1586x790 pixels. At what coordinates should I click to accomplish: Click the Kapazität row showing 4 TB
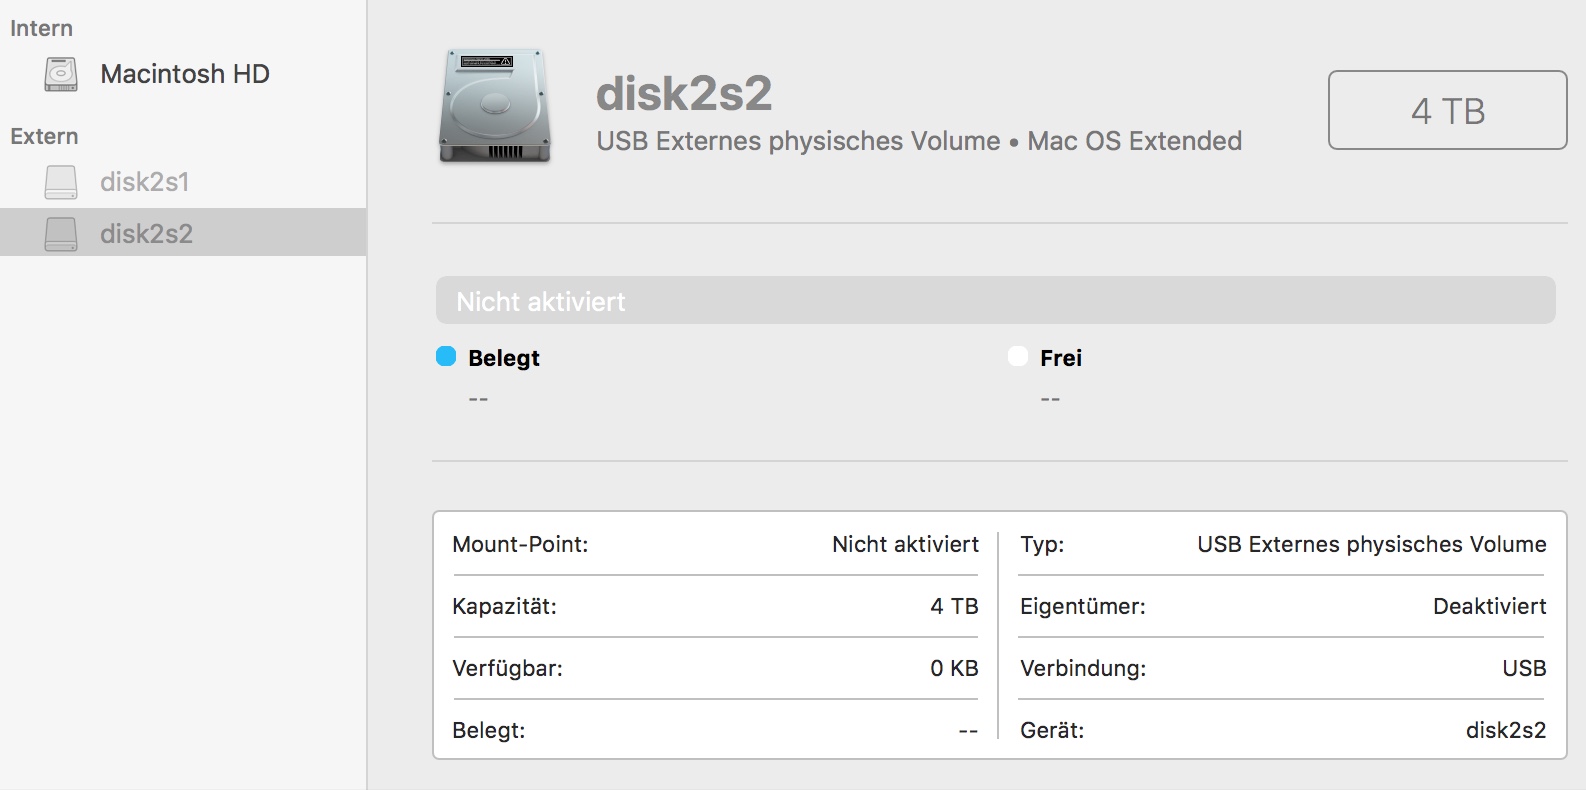715,607
